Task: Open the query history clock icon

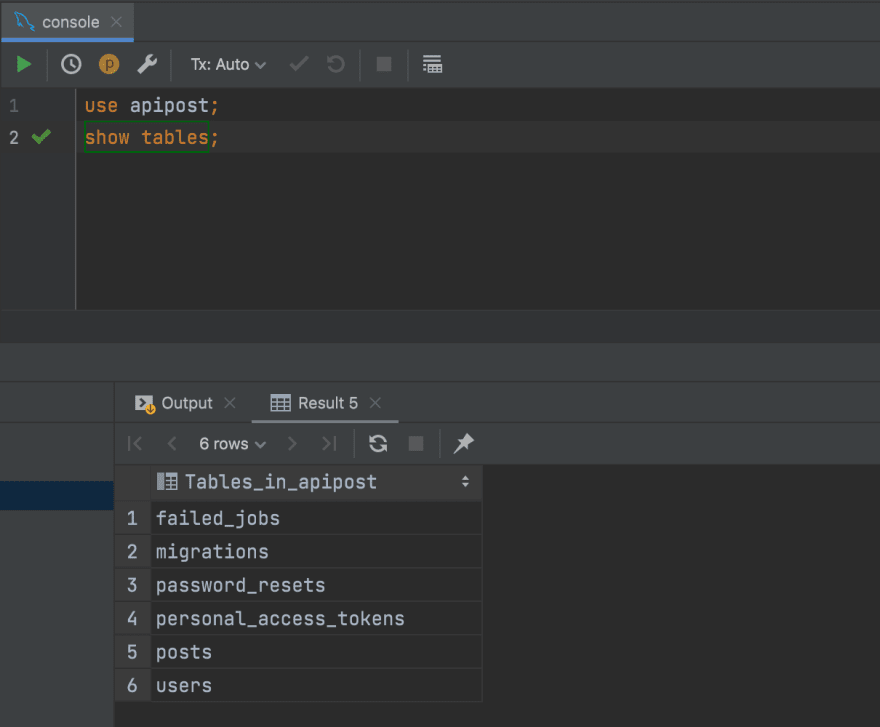Action: tap(70, 64)
